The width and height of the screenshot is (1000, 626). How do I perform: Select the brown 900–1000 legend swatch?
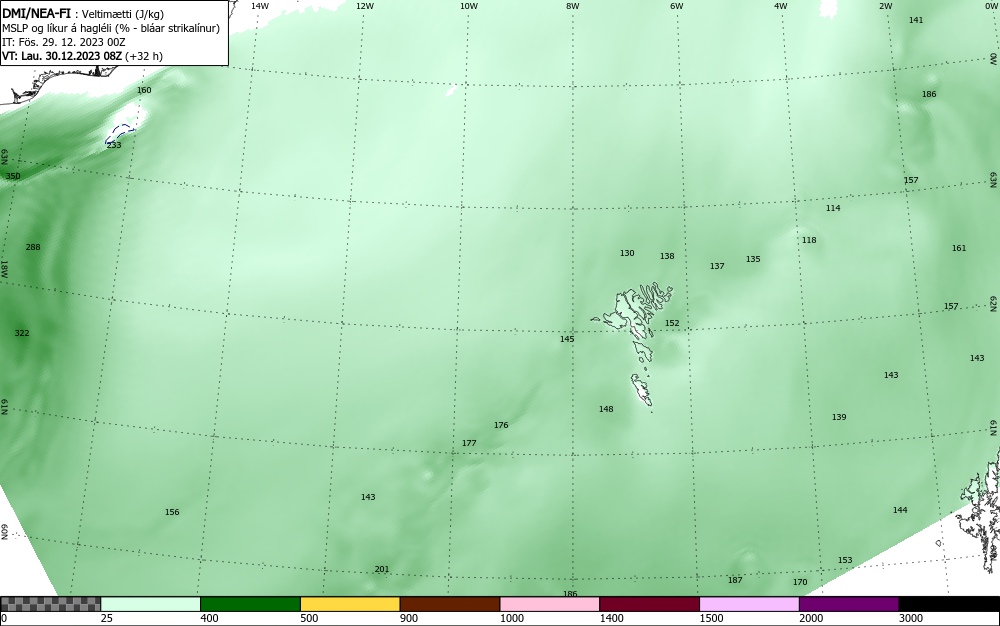[x=450, y=604]
